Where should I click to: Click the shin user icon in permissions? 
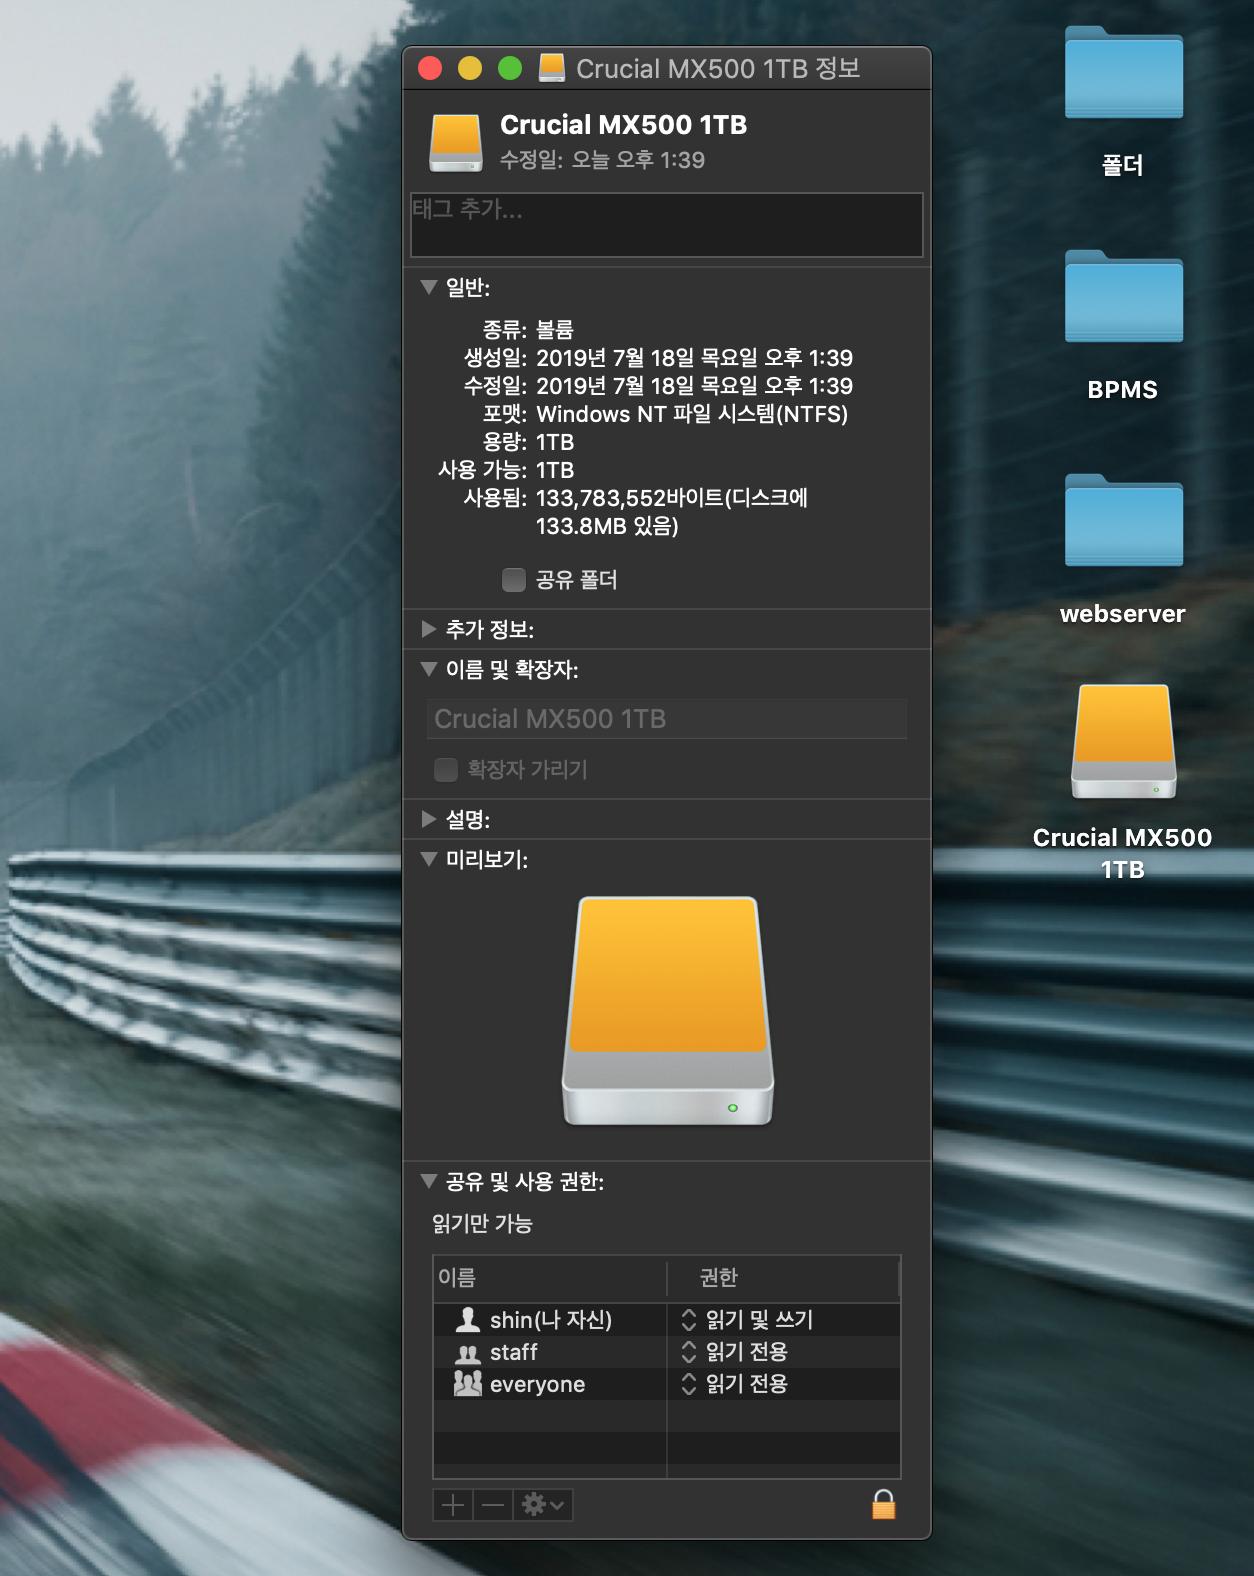pyautogui.click(x=467, y=1320)
